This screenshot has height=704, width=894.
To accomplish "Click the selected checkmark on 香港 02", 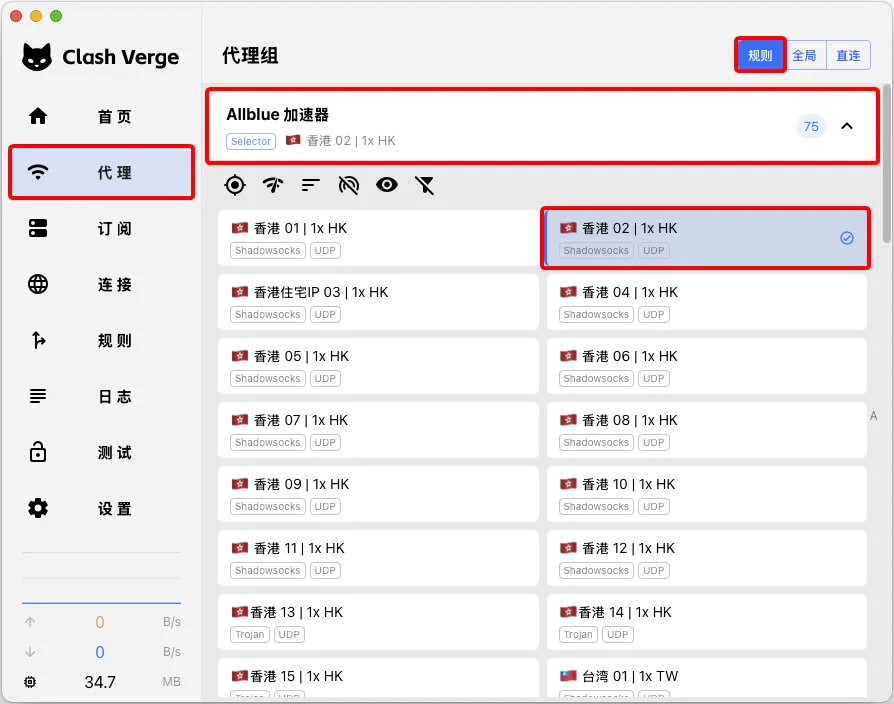I will click(x=847, y=238).
